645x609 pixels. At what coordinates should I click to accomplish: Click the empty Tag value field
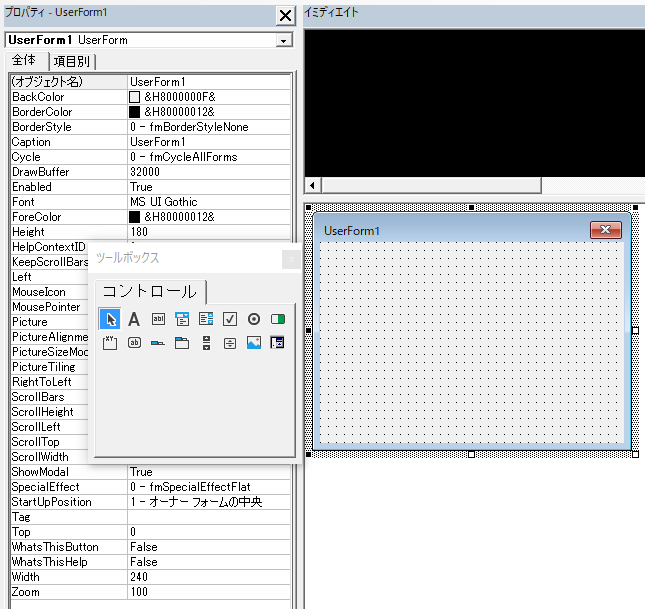click(209, 517)
